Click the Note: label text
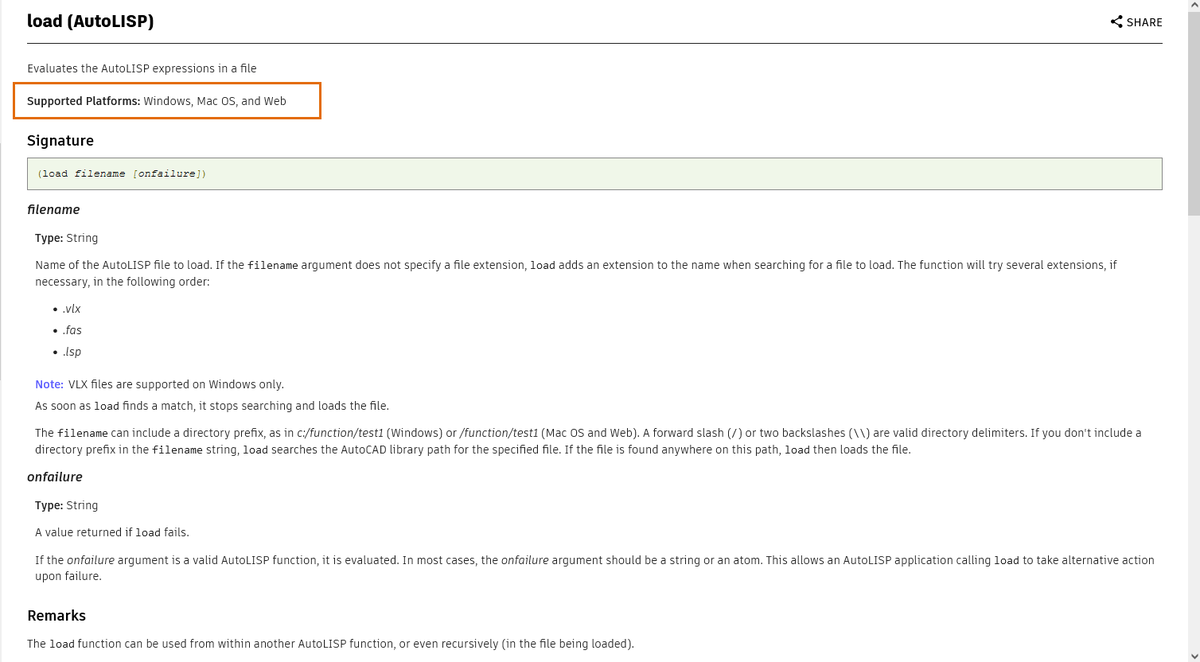Screen dimensions: 1200x662 coord(49,384)
